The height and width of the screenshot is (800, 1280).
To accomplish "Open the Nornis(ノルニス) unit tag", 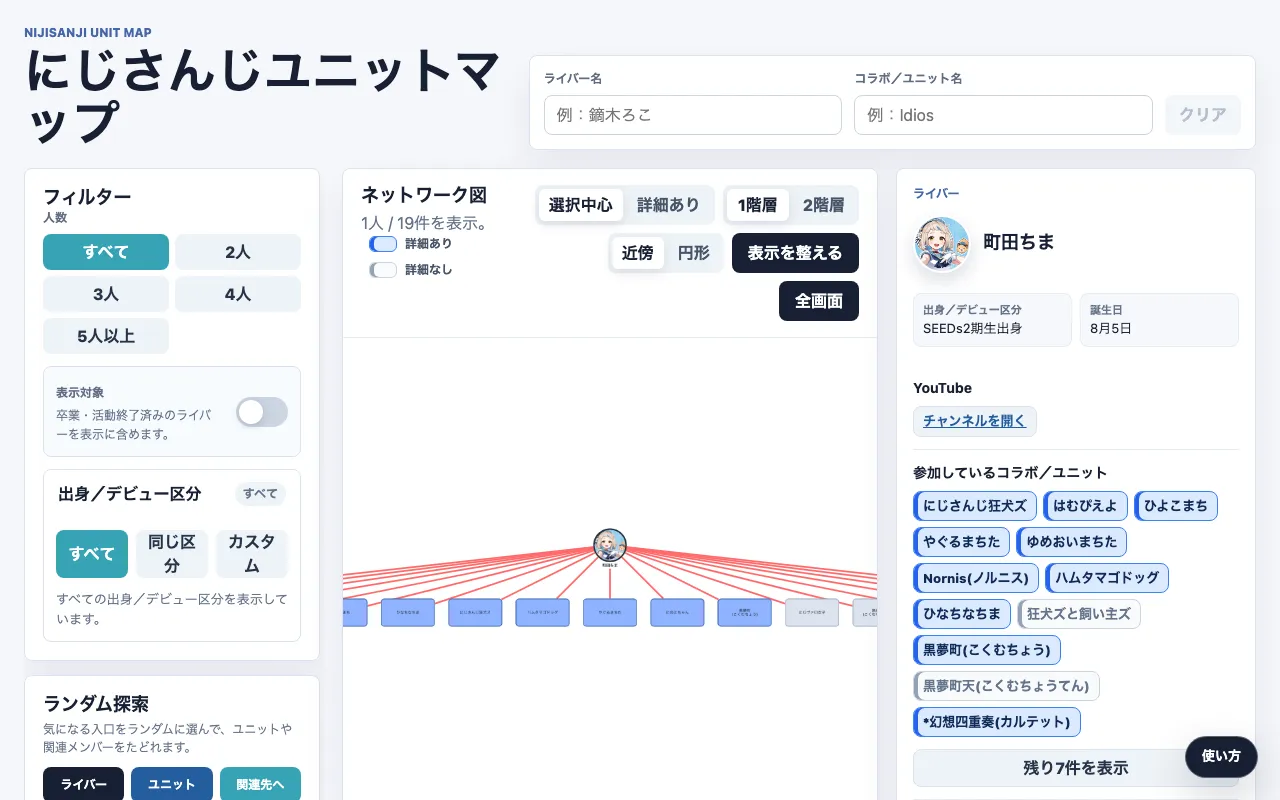I will pos(976,578).
